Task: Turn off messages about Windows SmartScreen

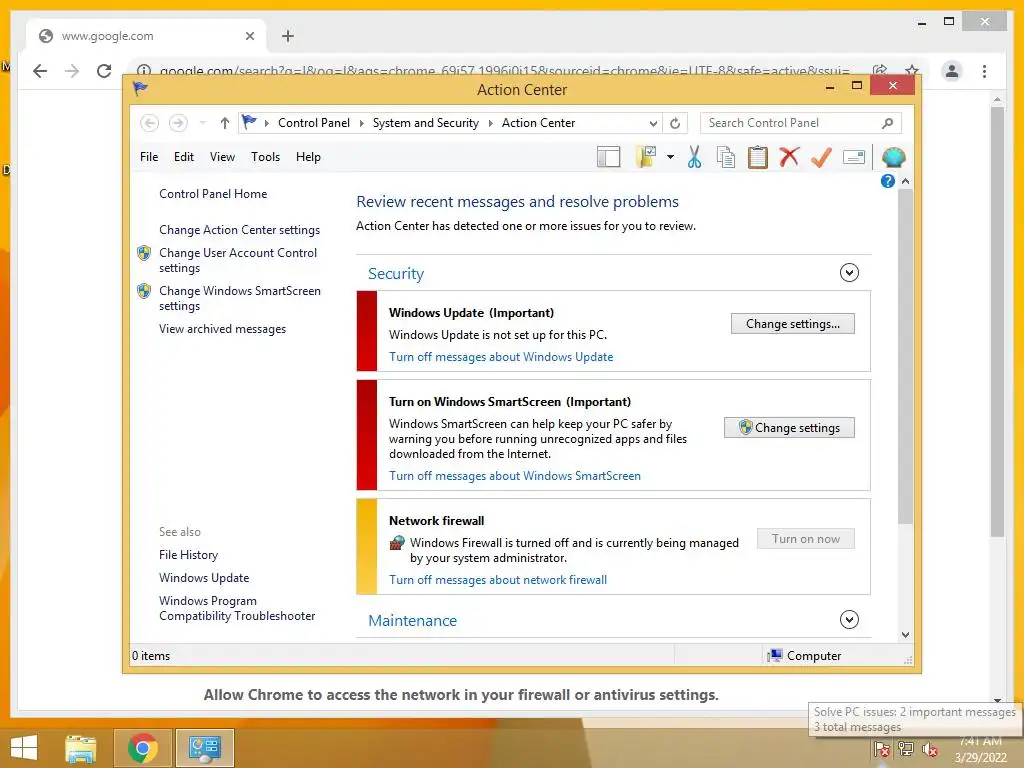Action: coord(515,476)
